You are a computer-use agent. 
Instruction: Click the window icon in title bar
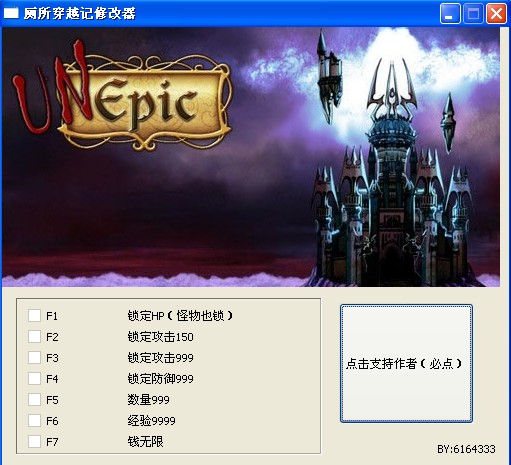coord(11,13)
